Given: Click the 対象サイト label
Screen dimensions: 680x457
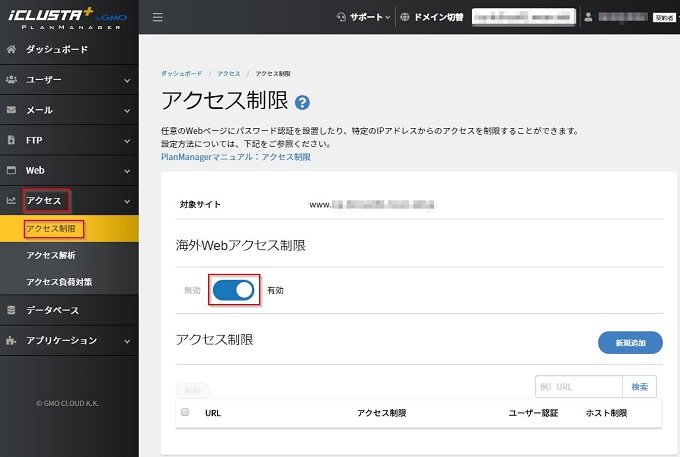Looking at the screenshot, I should (200, 205).
